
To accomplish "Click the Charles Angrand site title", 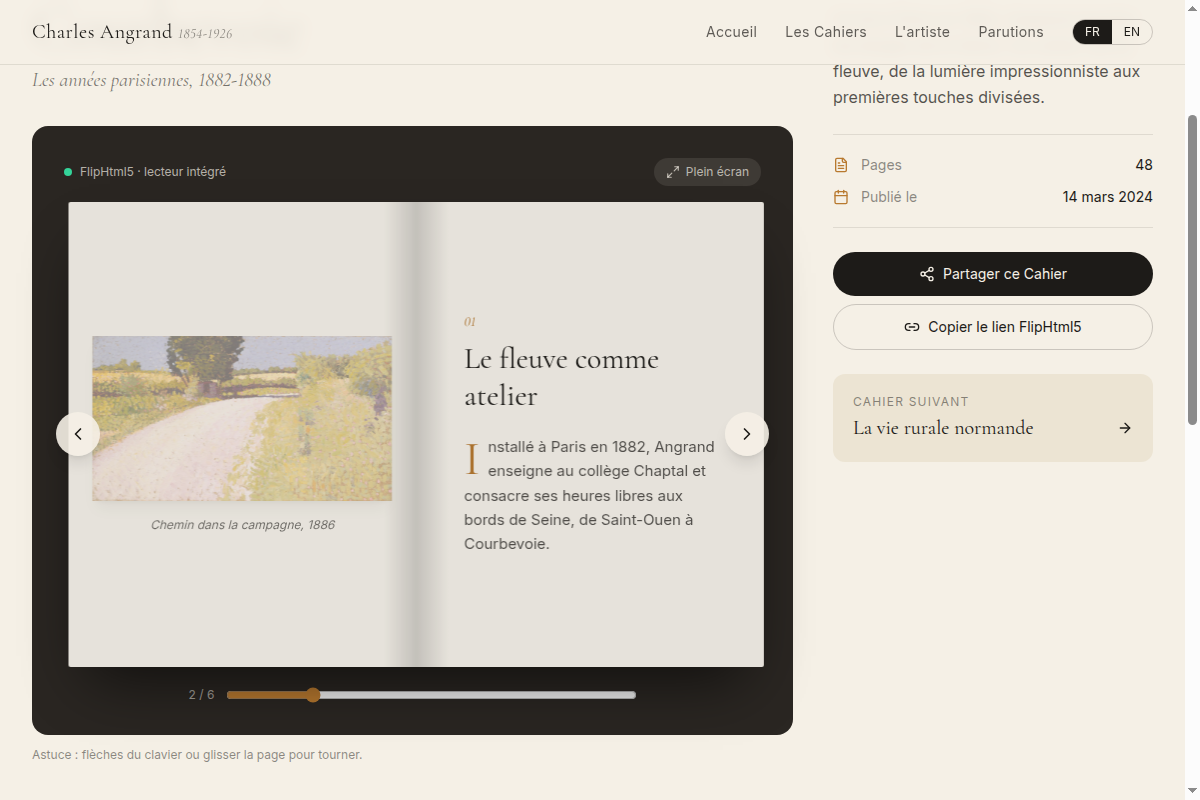I will (x=102, y=32).
